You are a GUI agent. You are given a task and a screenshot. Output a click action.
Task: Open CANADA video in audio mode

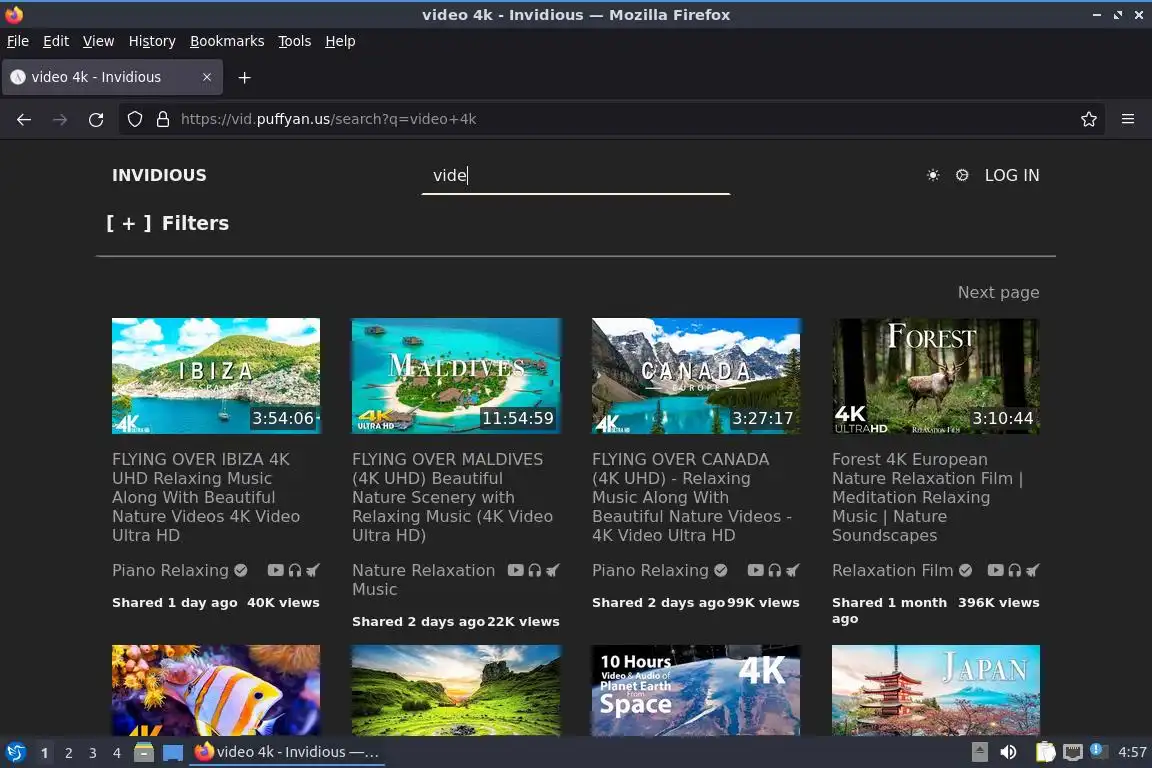pos(774,570)
